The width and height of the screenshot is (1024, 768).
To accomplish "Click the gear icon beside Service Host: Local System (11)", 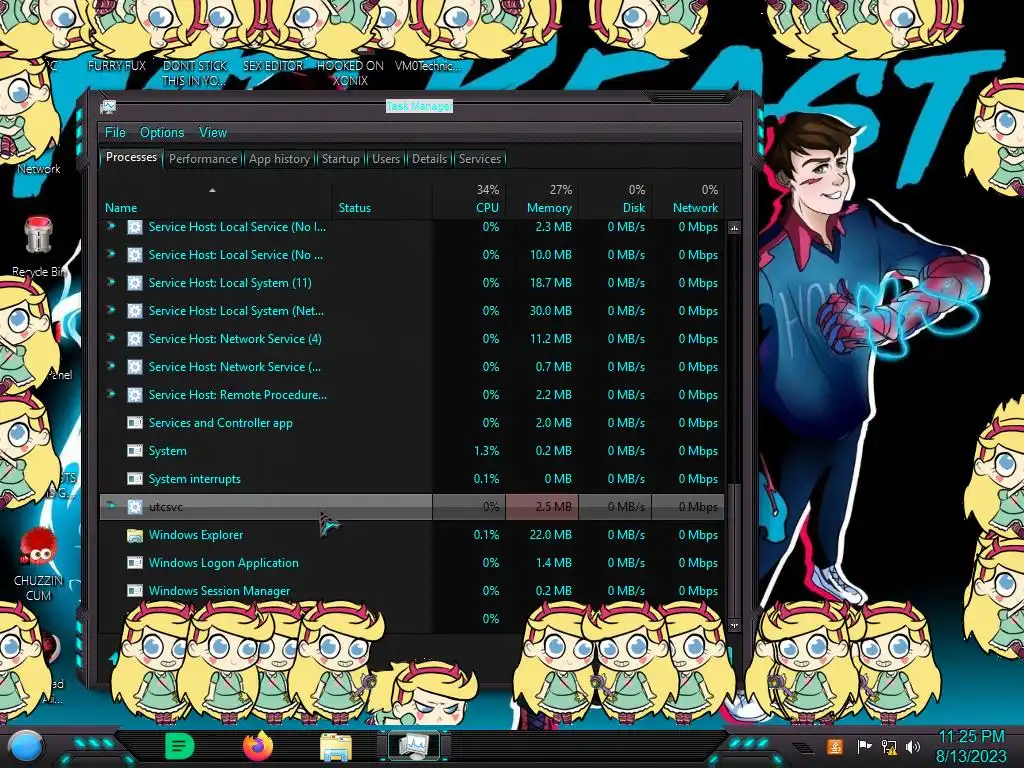I will [135, 283].
